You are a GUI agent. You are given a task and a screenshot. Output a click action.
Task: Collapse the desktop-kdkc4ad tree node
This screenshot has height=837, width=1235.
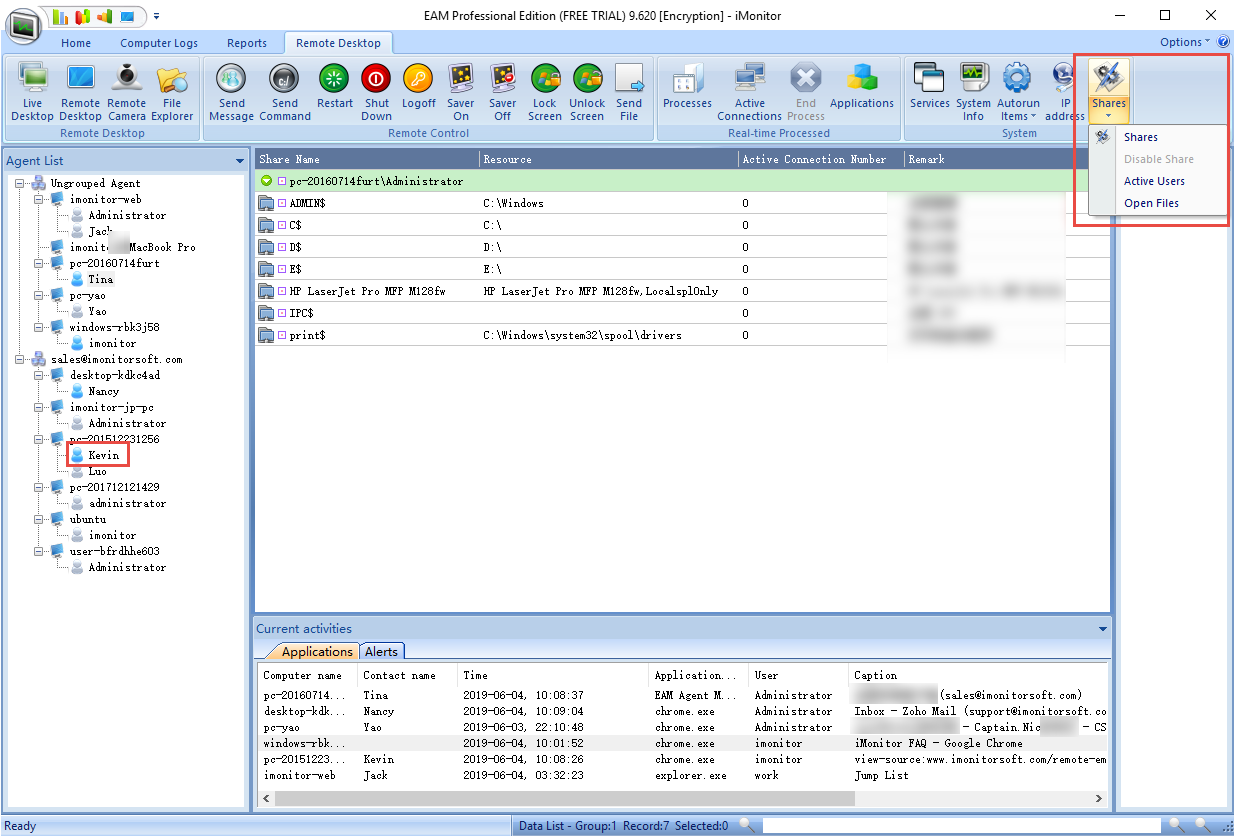(x=38, y=375)
